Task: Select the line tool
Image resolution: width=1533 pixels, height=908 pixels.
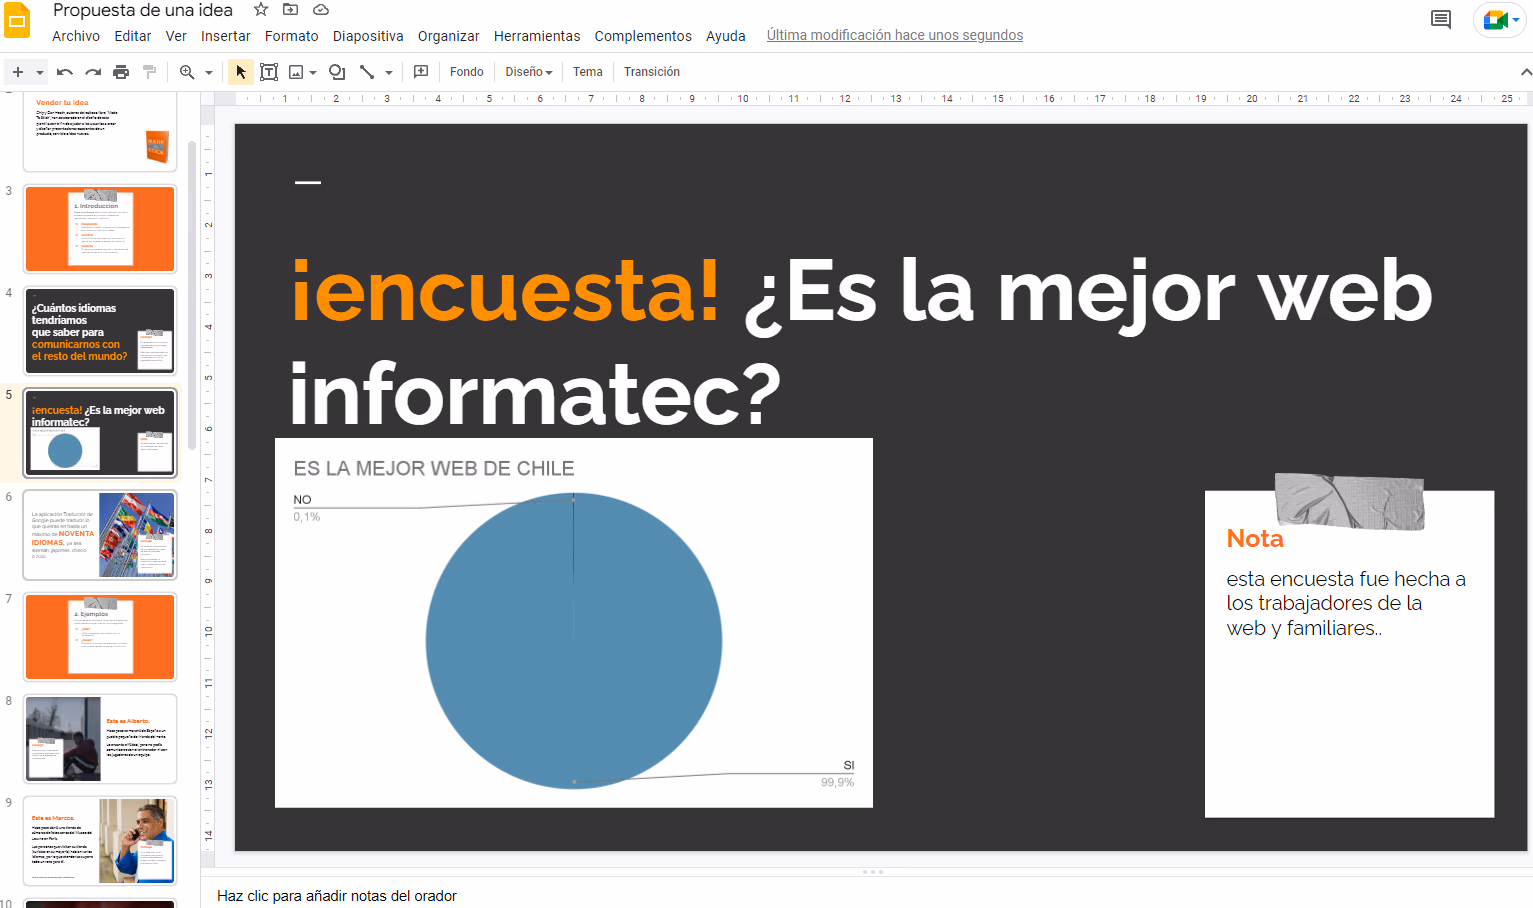Action: (x=367, y=72)
